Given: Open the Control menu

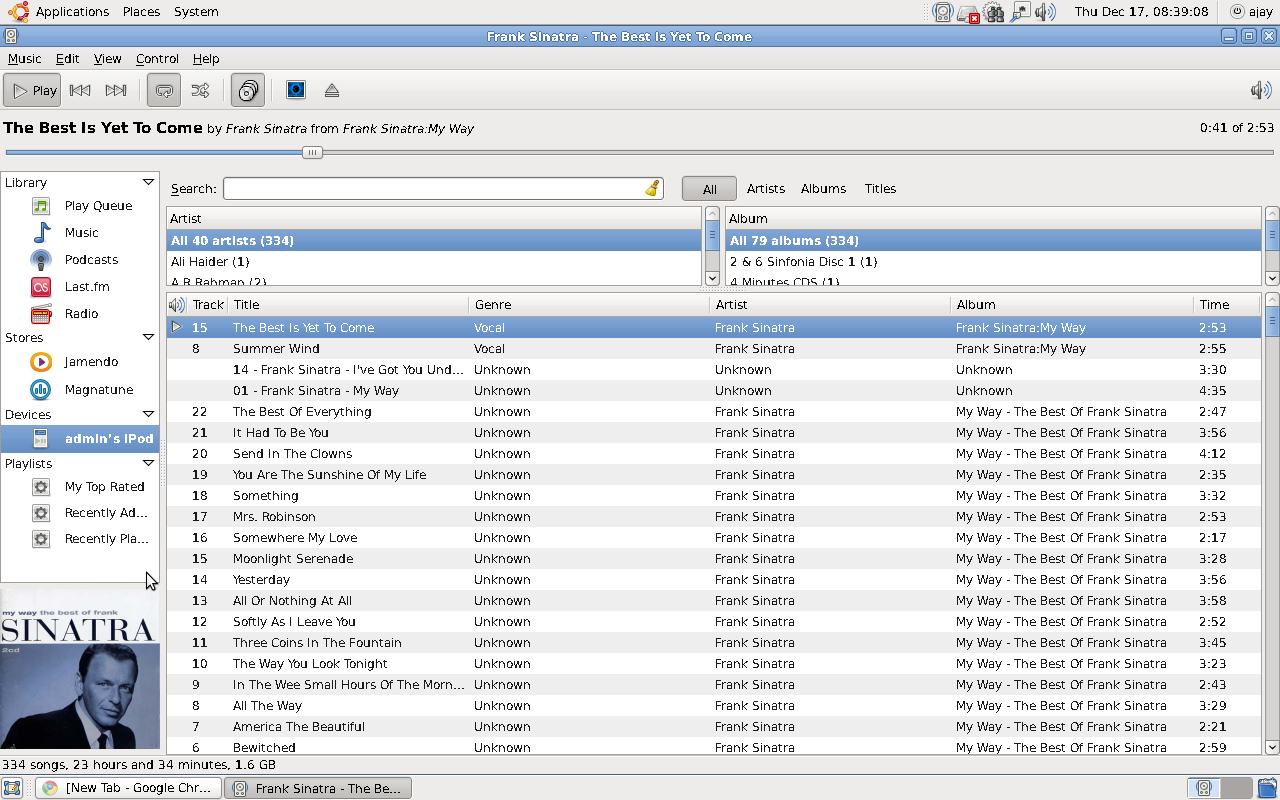Looking at the screenshot, I should (157, 59).
